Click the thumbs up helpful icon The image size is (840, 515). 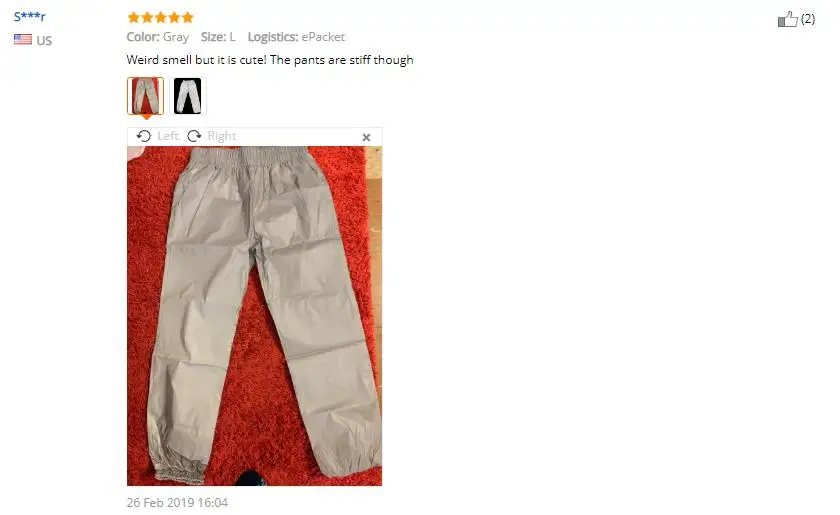click(x=787, y=19)
